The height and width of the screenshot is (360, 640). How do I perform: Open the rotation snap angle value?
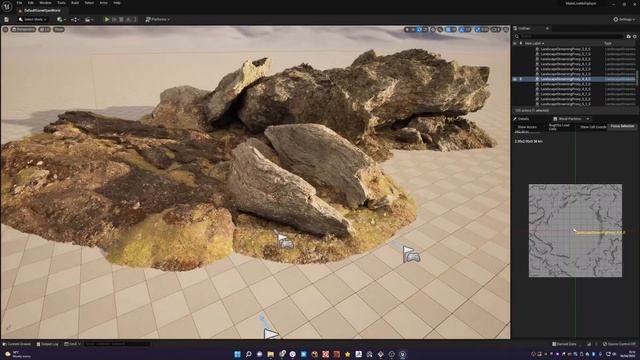(x=468, y=29)
